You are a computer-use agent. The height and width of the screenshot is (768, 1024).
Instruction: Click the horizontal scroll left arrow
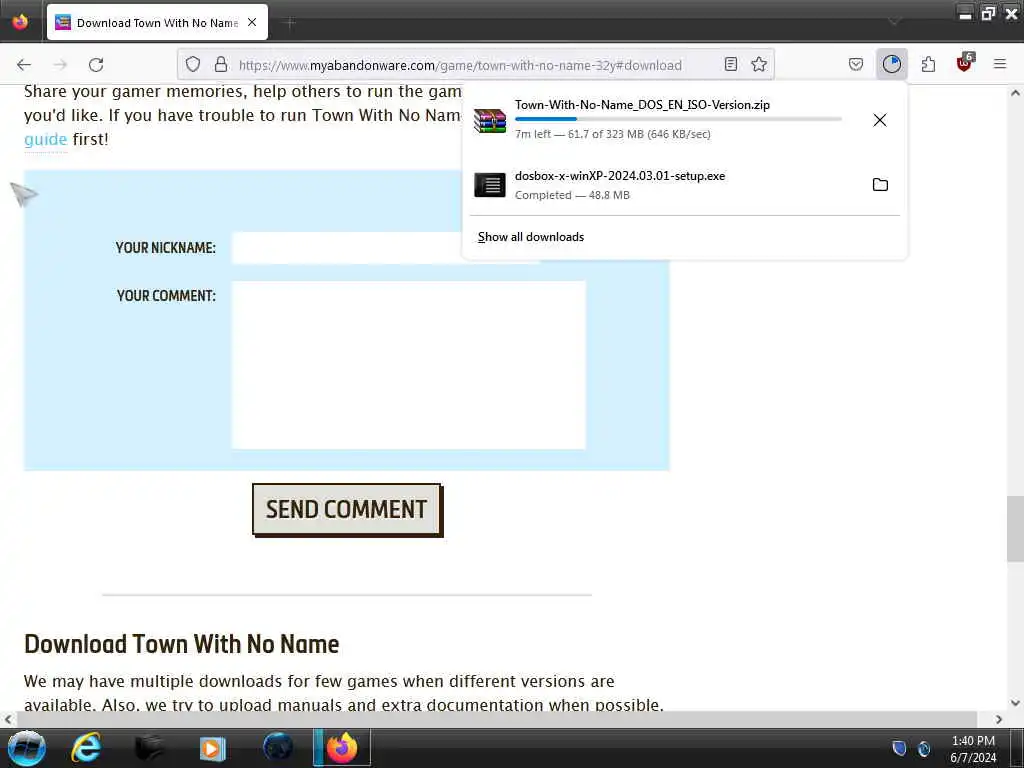8,719
